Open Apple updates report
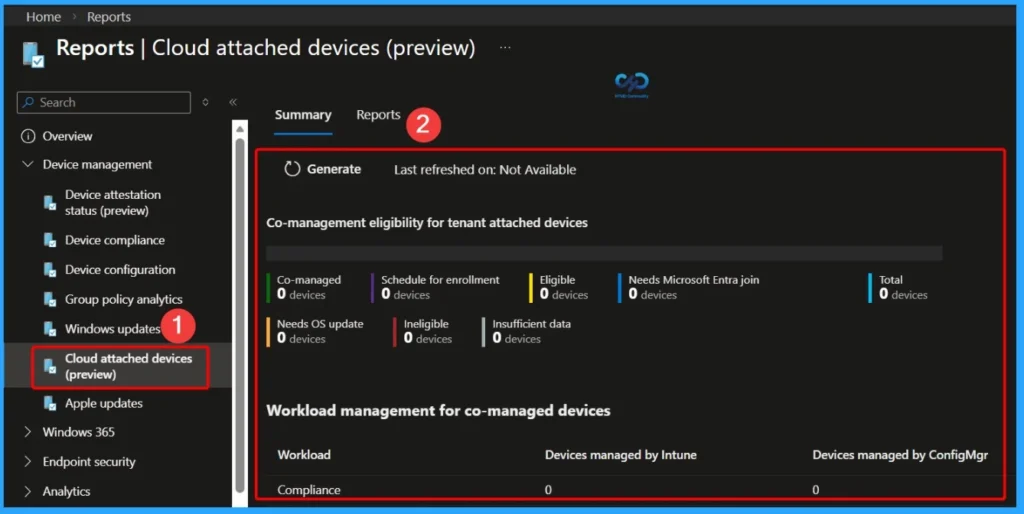Image resolution: width=1024 pixels, height=514 pixels. [x=104, y=403]
